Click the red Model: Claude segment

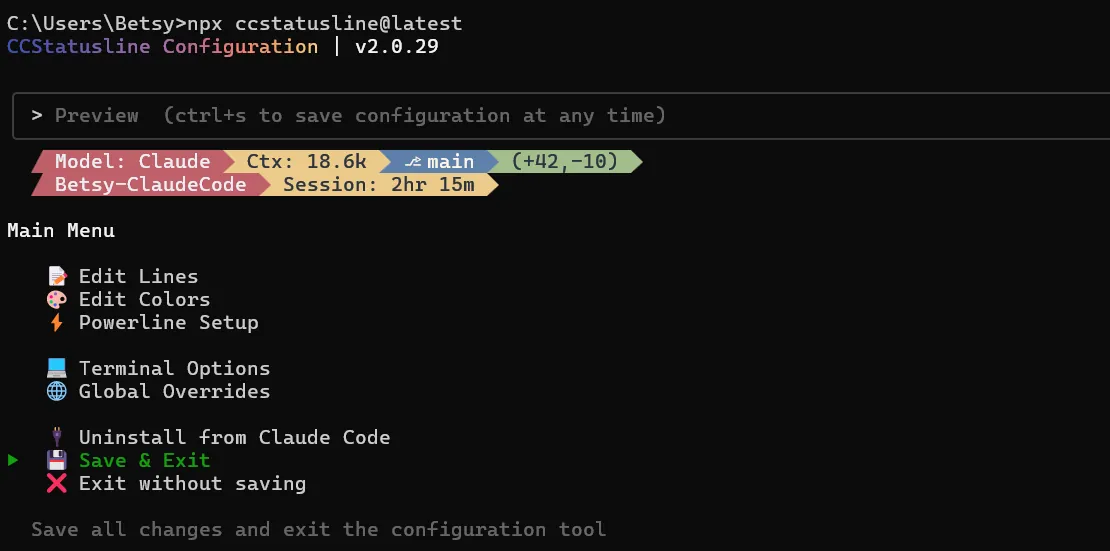click(x=132, y=162)
